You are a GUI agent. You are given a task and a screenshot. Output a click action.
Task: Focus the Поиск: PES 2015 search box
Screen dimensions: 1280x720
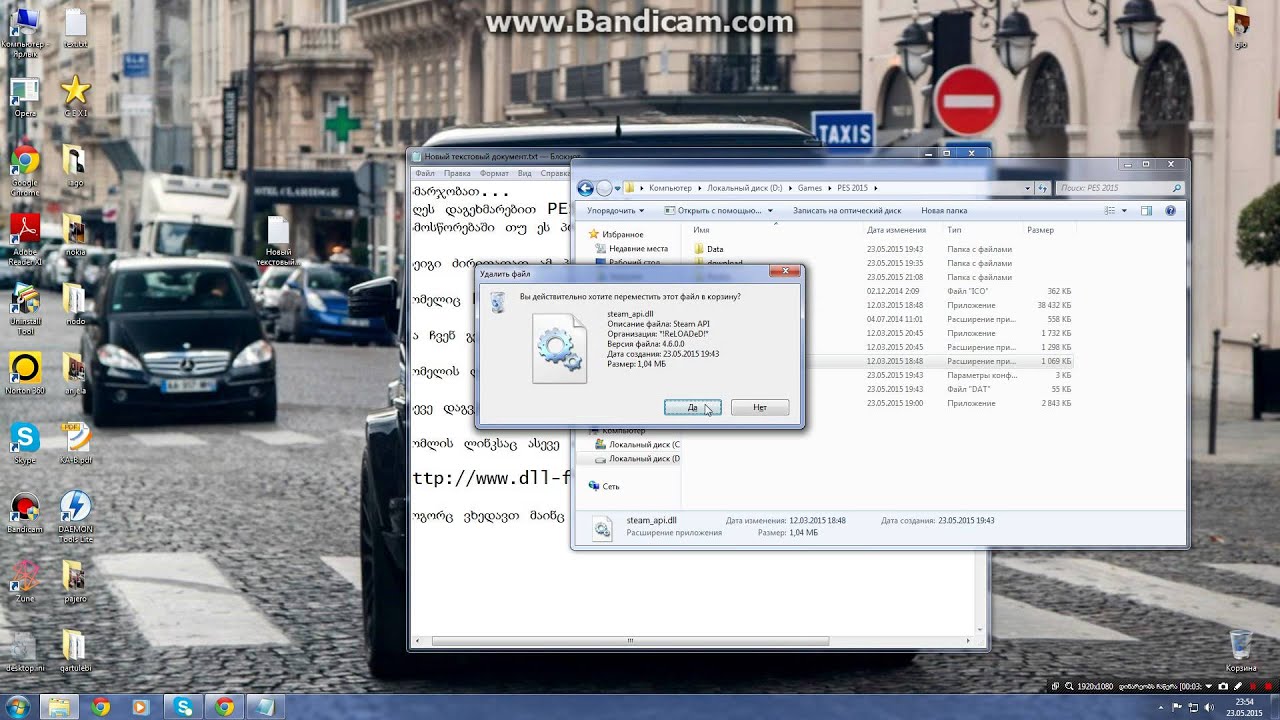1120,188
